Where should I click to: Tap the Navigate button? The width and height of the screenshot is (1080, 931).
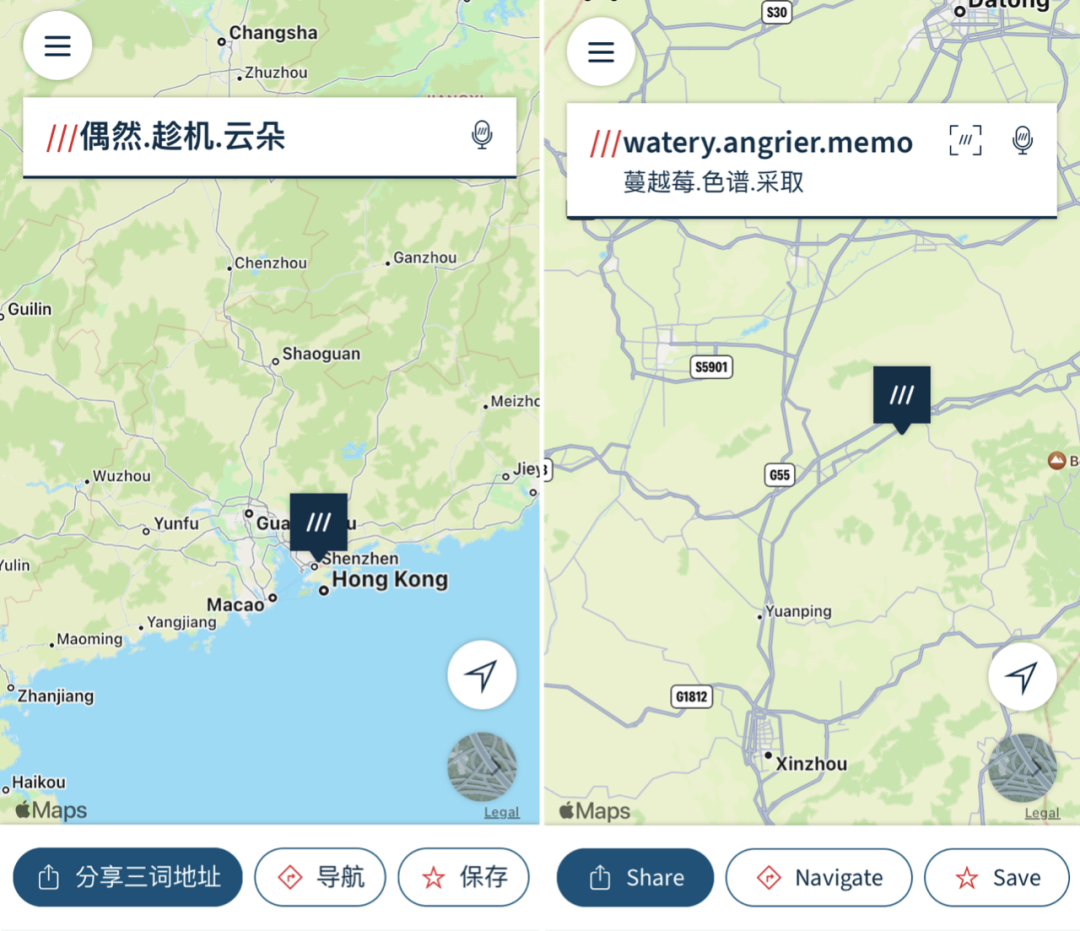[x=819, y=878]
